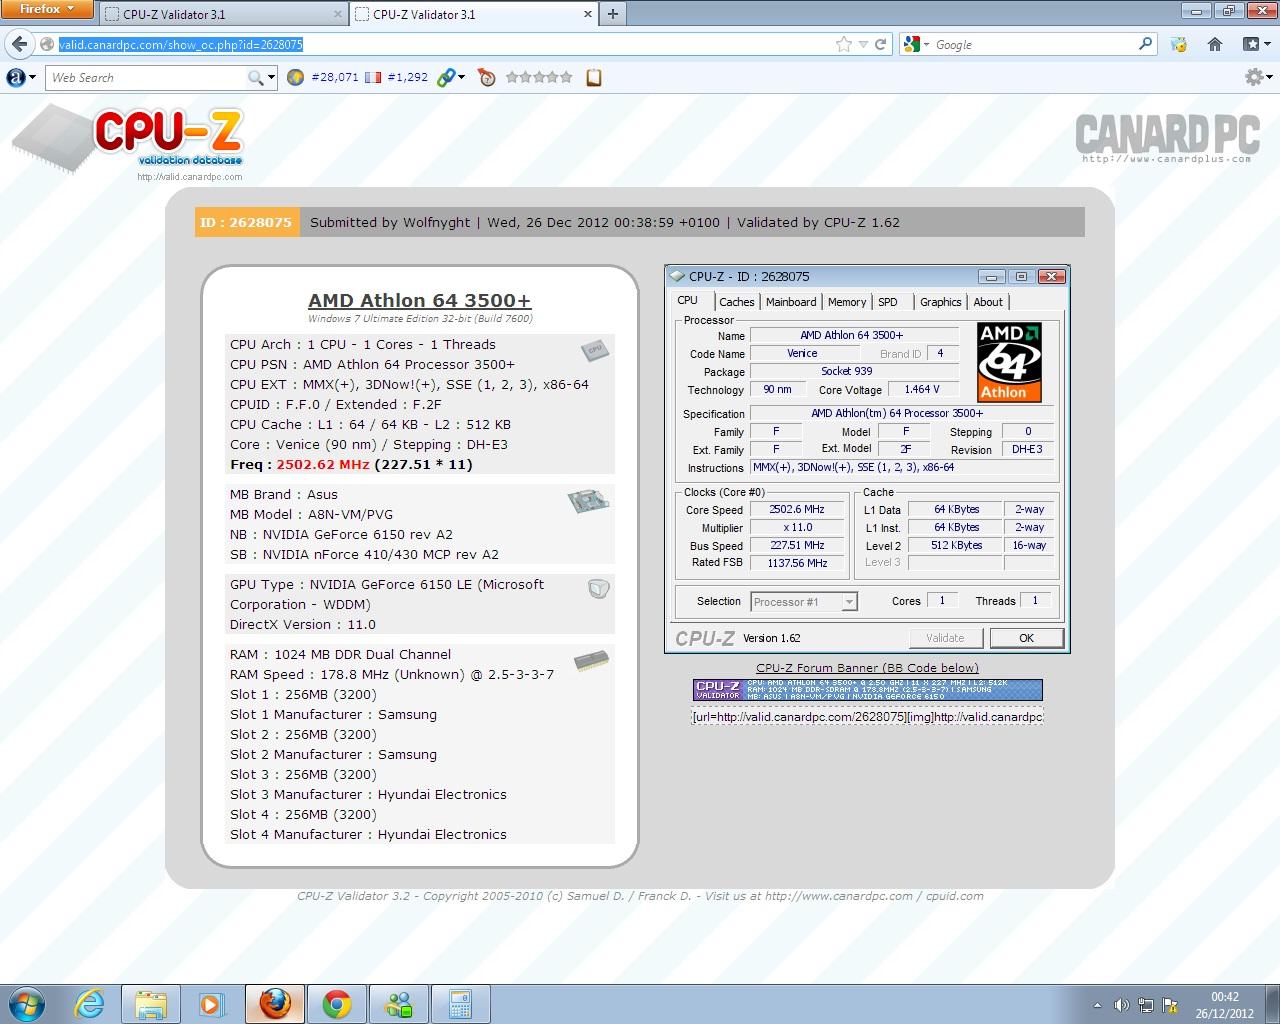Open the Messenger taskbar icon
The width and height of the screenshot is (1280, 1024).
coord(399,1003)
